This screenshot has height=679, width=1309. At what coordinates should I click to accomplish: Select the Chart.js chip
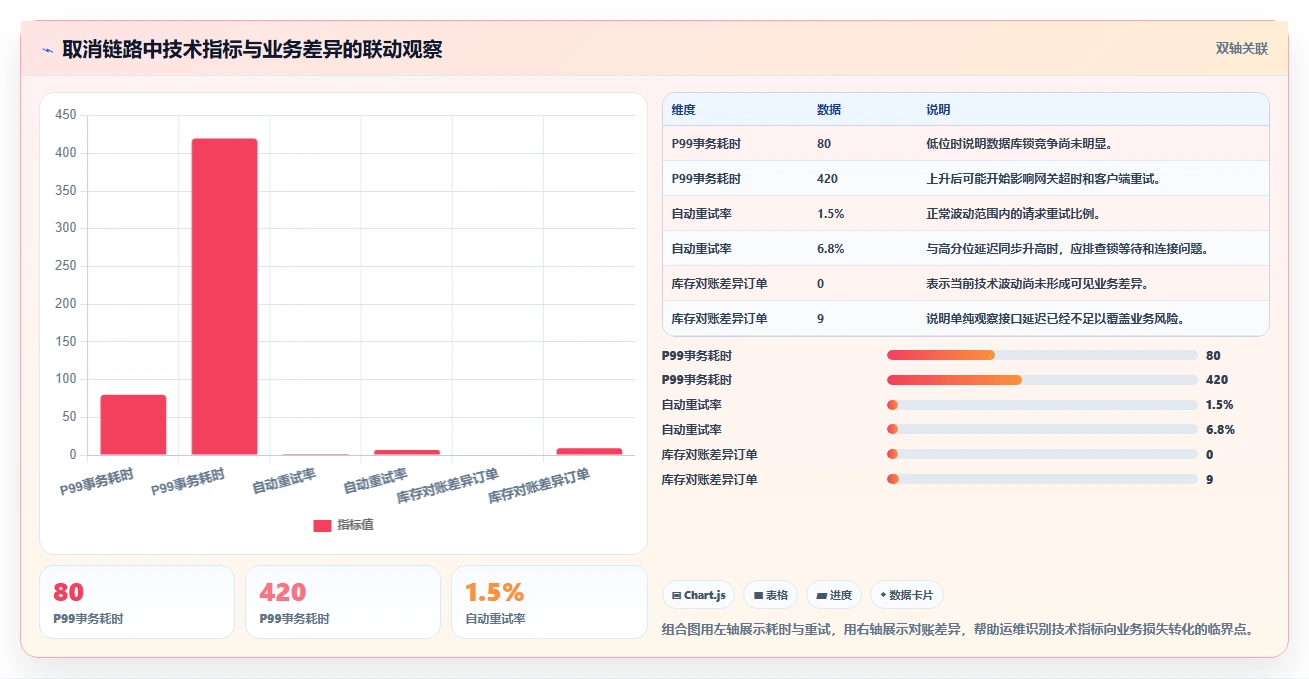click(x=698, y=595)
